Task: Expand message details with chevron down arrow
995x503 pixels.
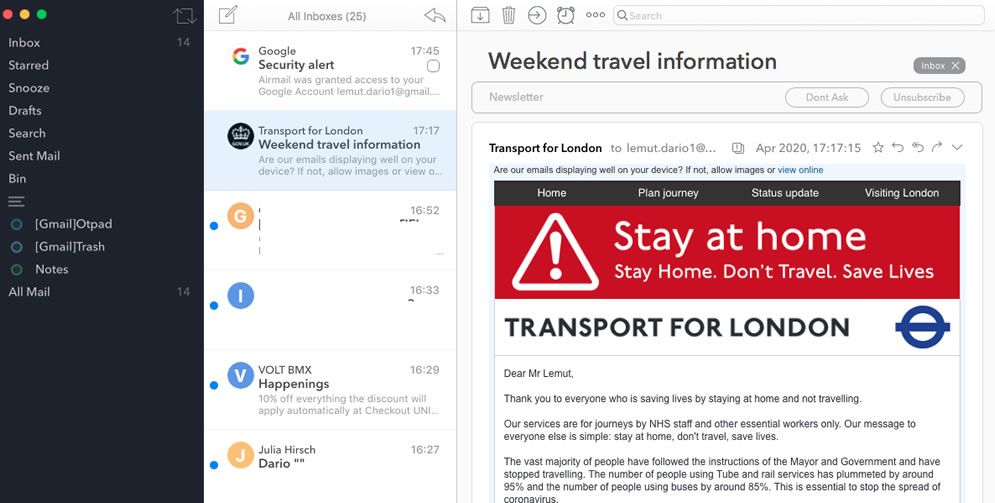Action: pos(957,148)
